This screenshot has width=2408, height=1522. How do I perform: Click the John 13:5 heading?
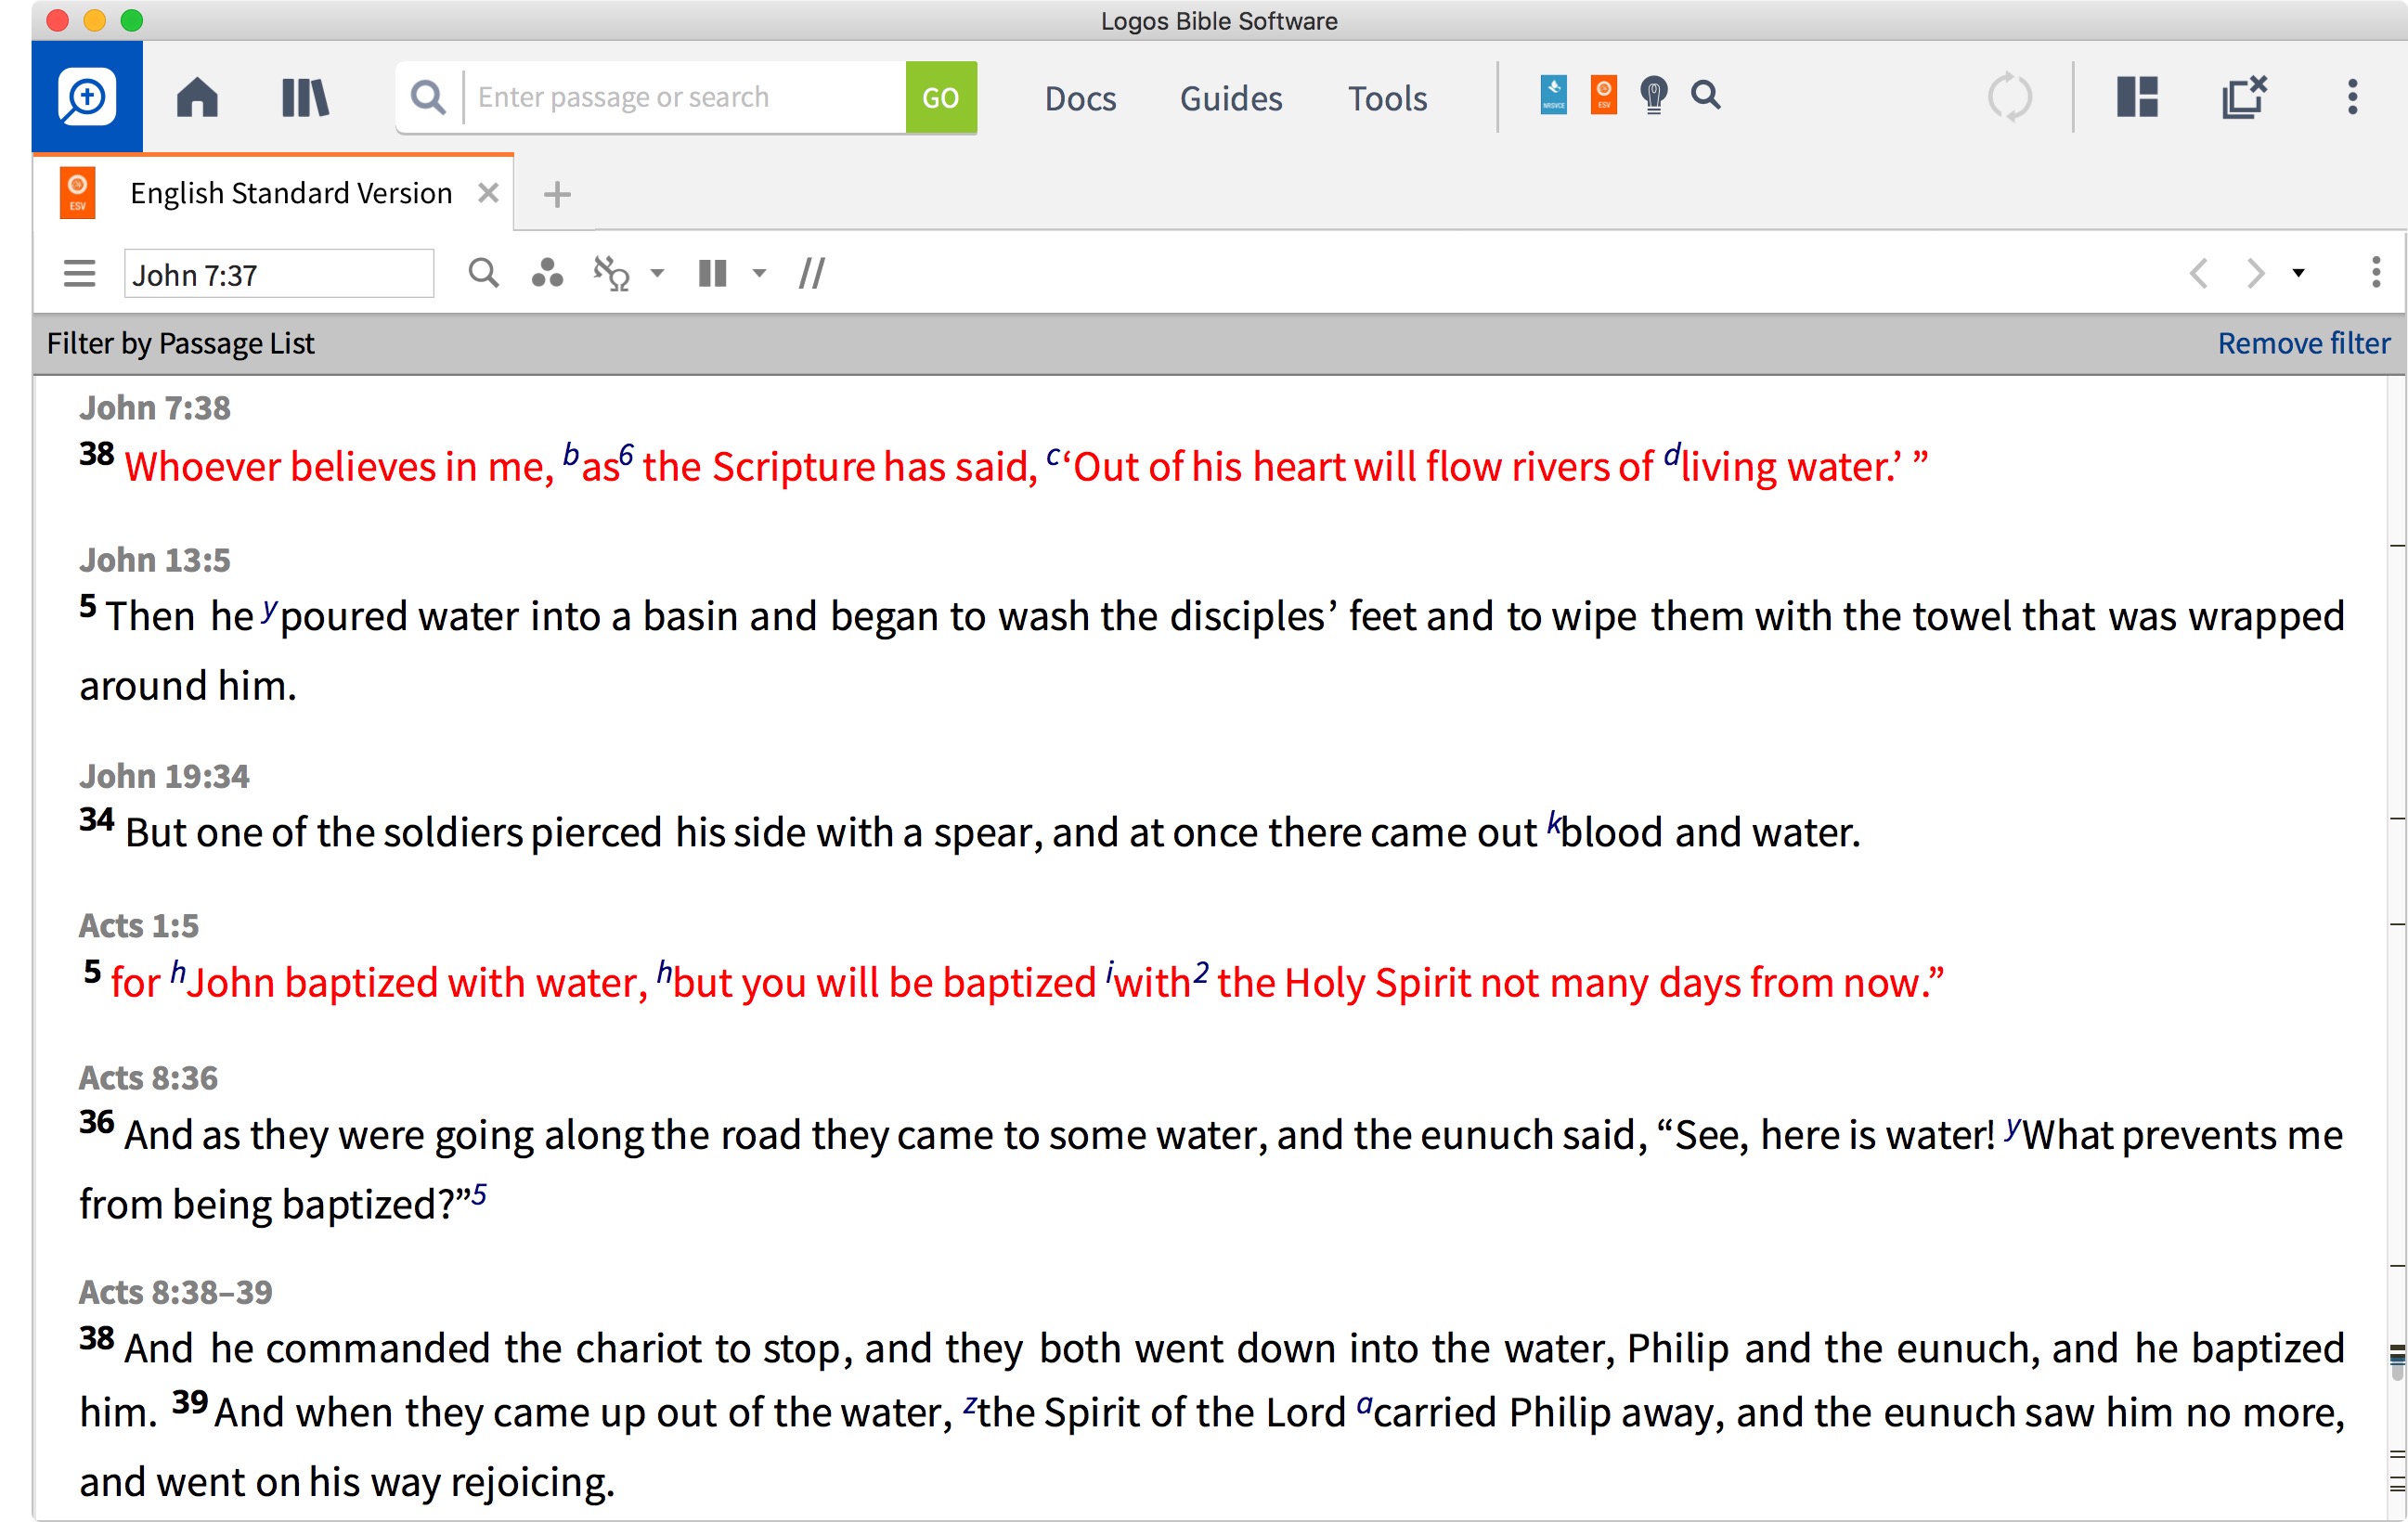coord(155,560)
